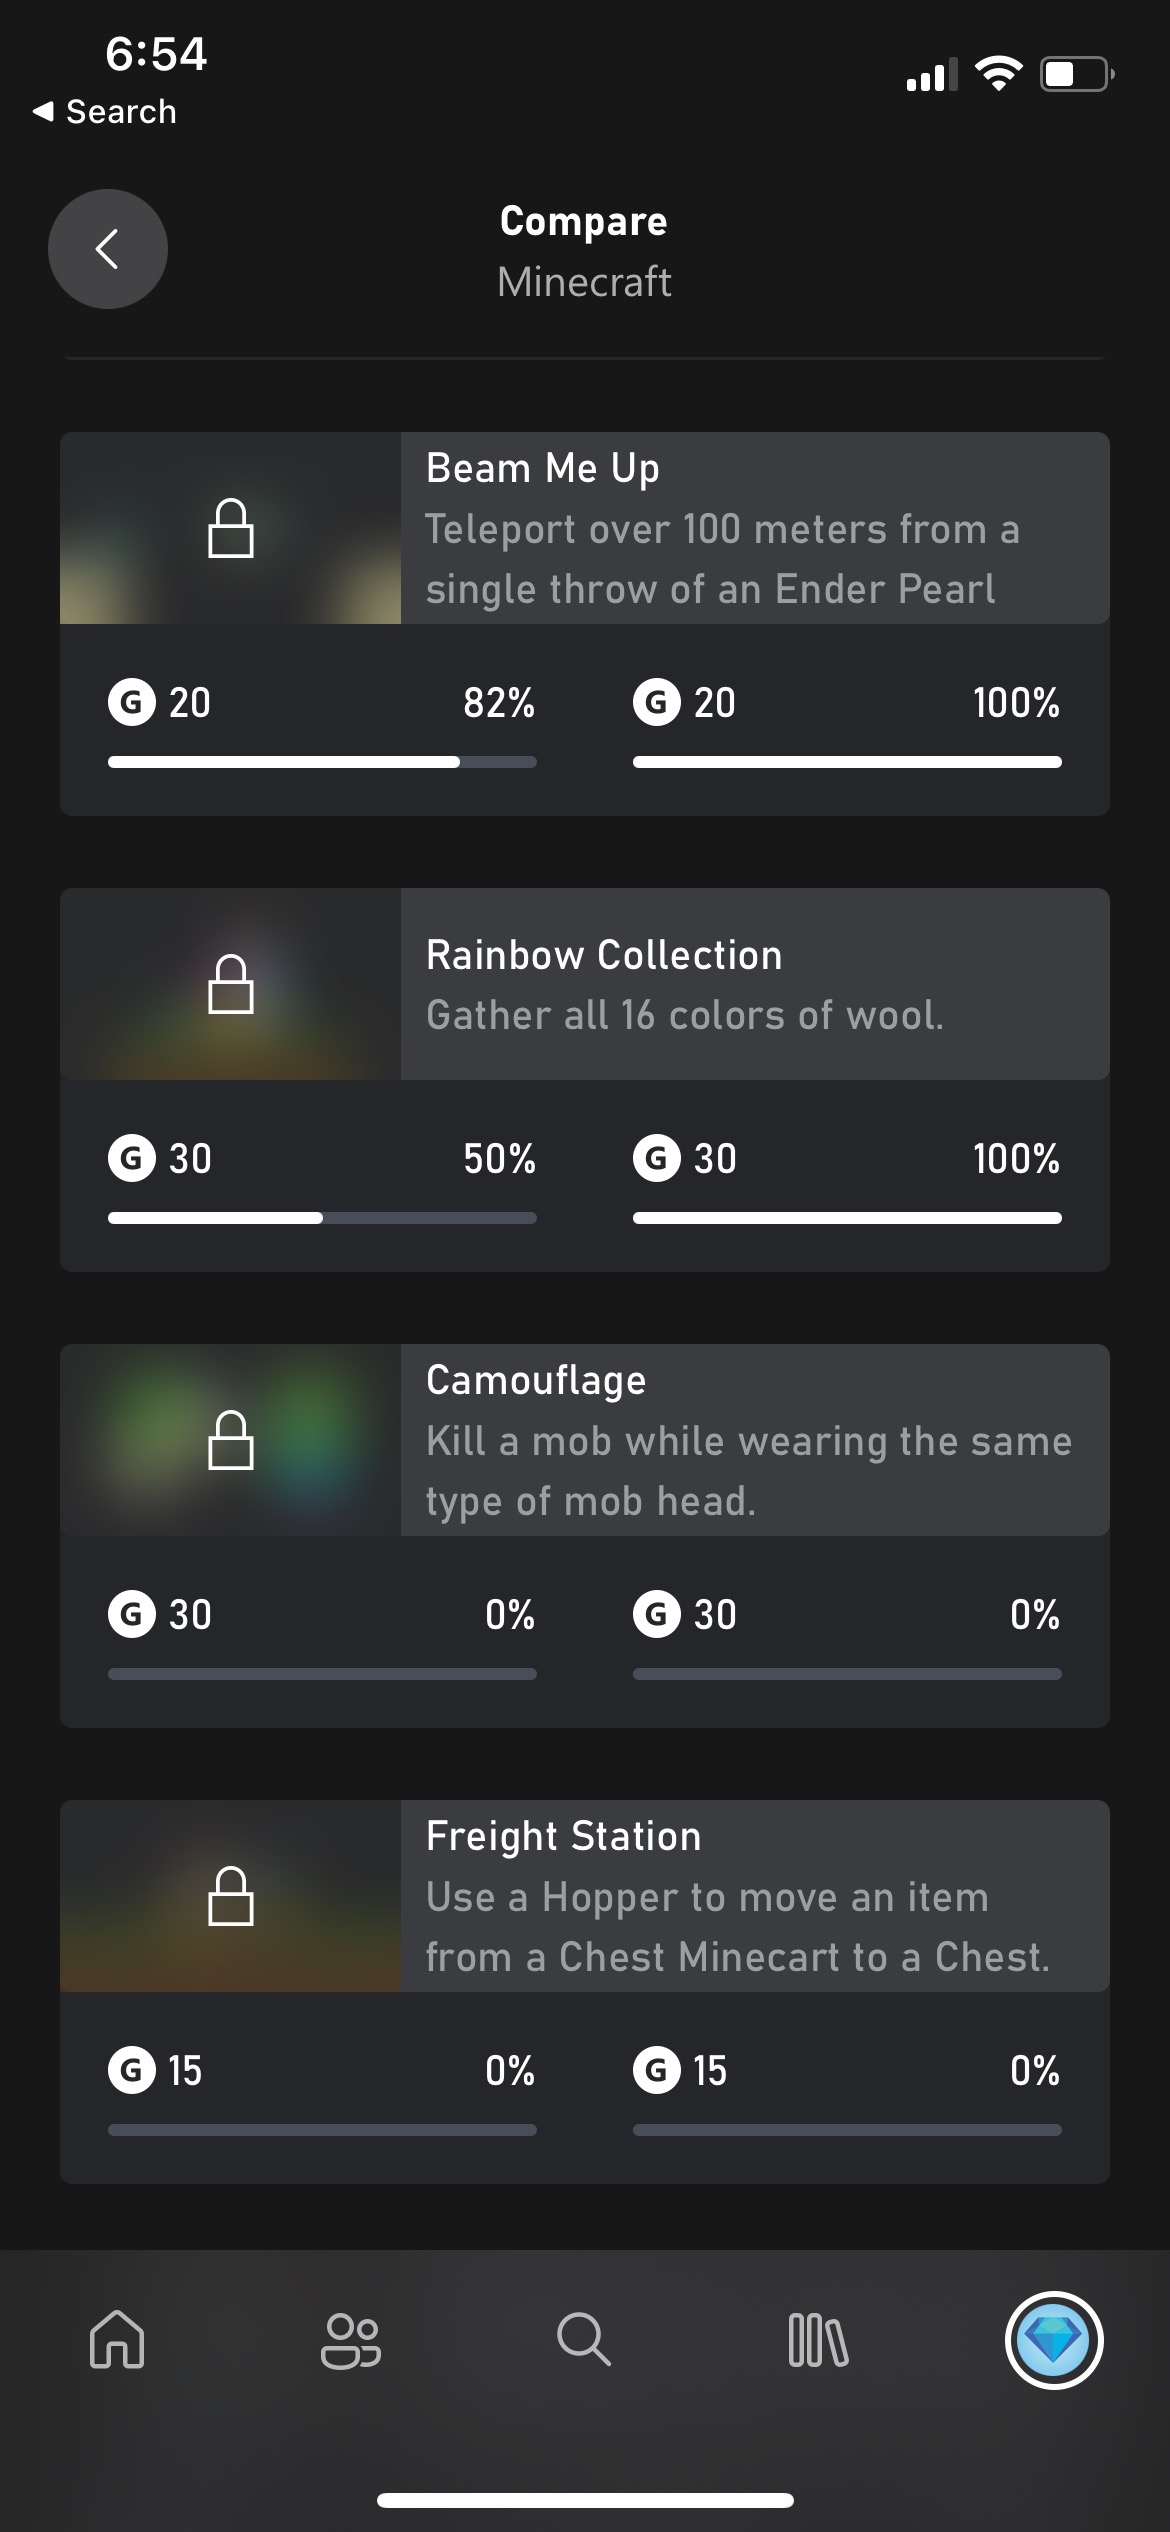Tap the Gamerscore G icon beside 82%

(132, 702)
